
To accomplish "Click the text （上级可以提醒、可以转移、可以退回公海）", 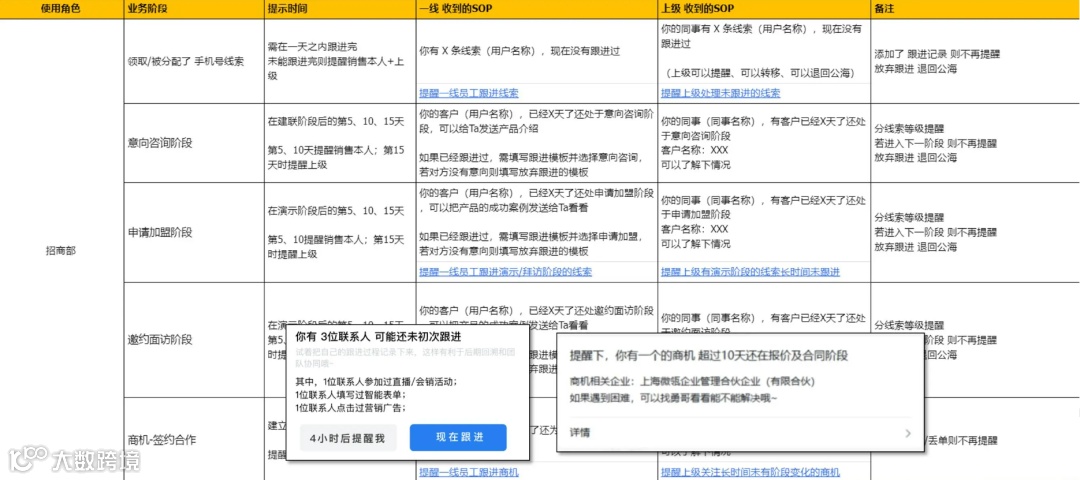I will click(760, 73).
